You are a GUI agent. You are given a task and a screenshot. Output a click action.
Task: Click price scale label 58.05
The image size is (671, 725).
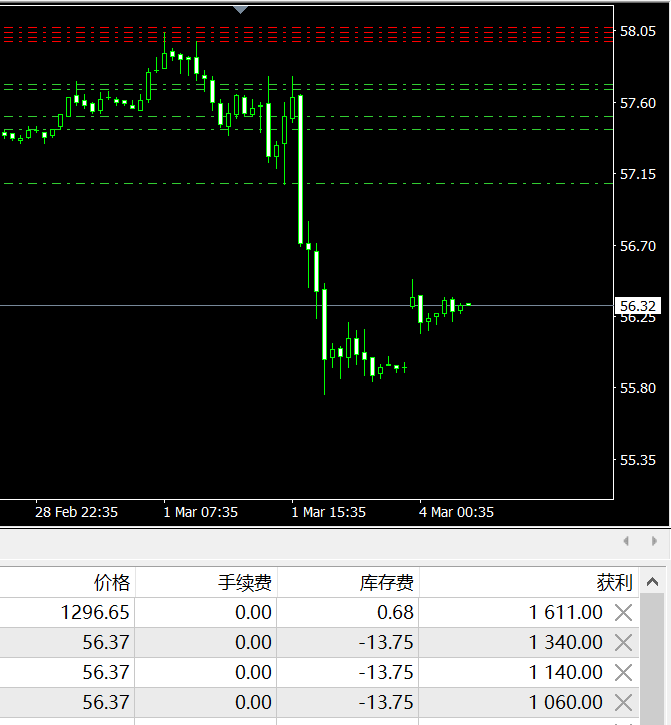click(x=638, y=31)
